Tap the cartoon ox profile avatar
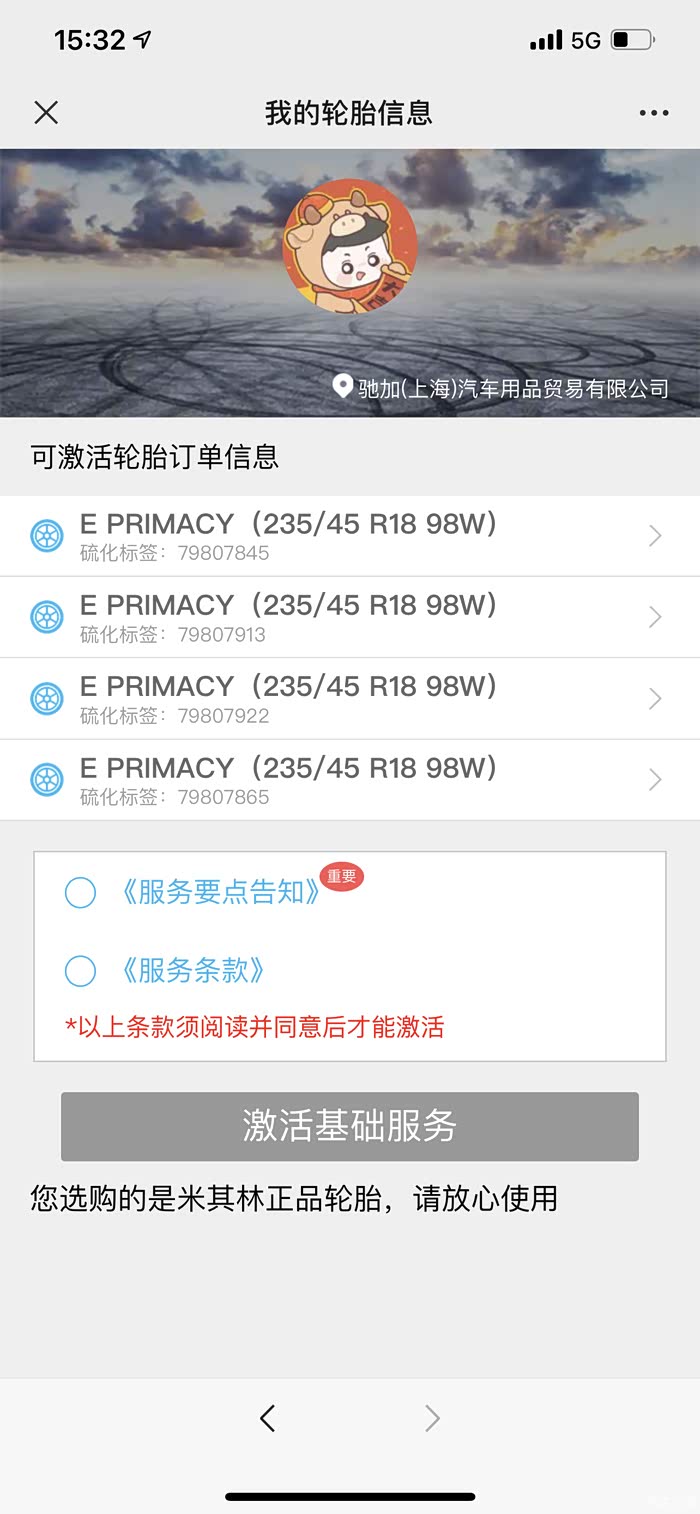 click(350, 246)
